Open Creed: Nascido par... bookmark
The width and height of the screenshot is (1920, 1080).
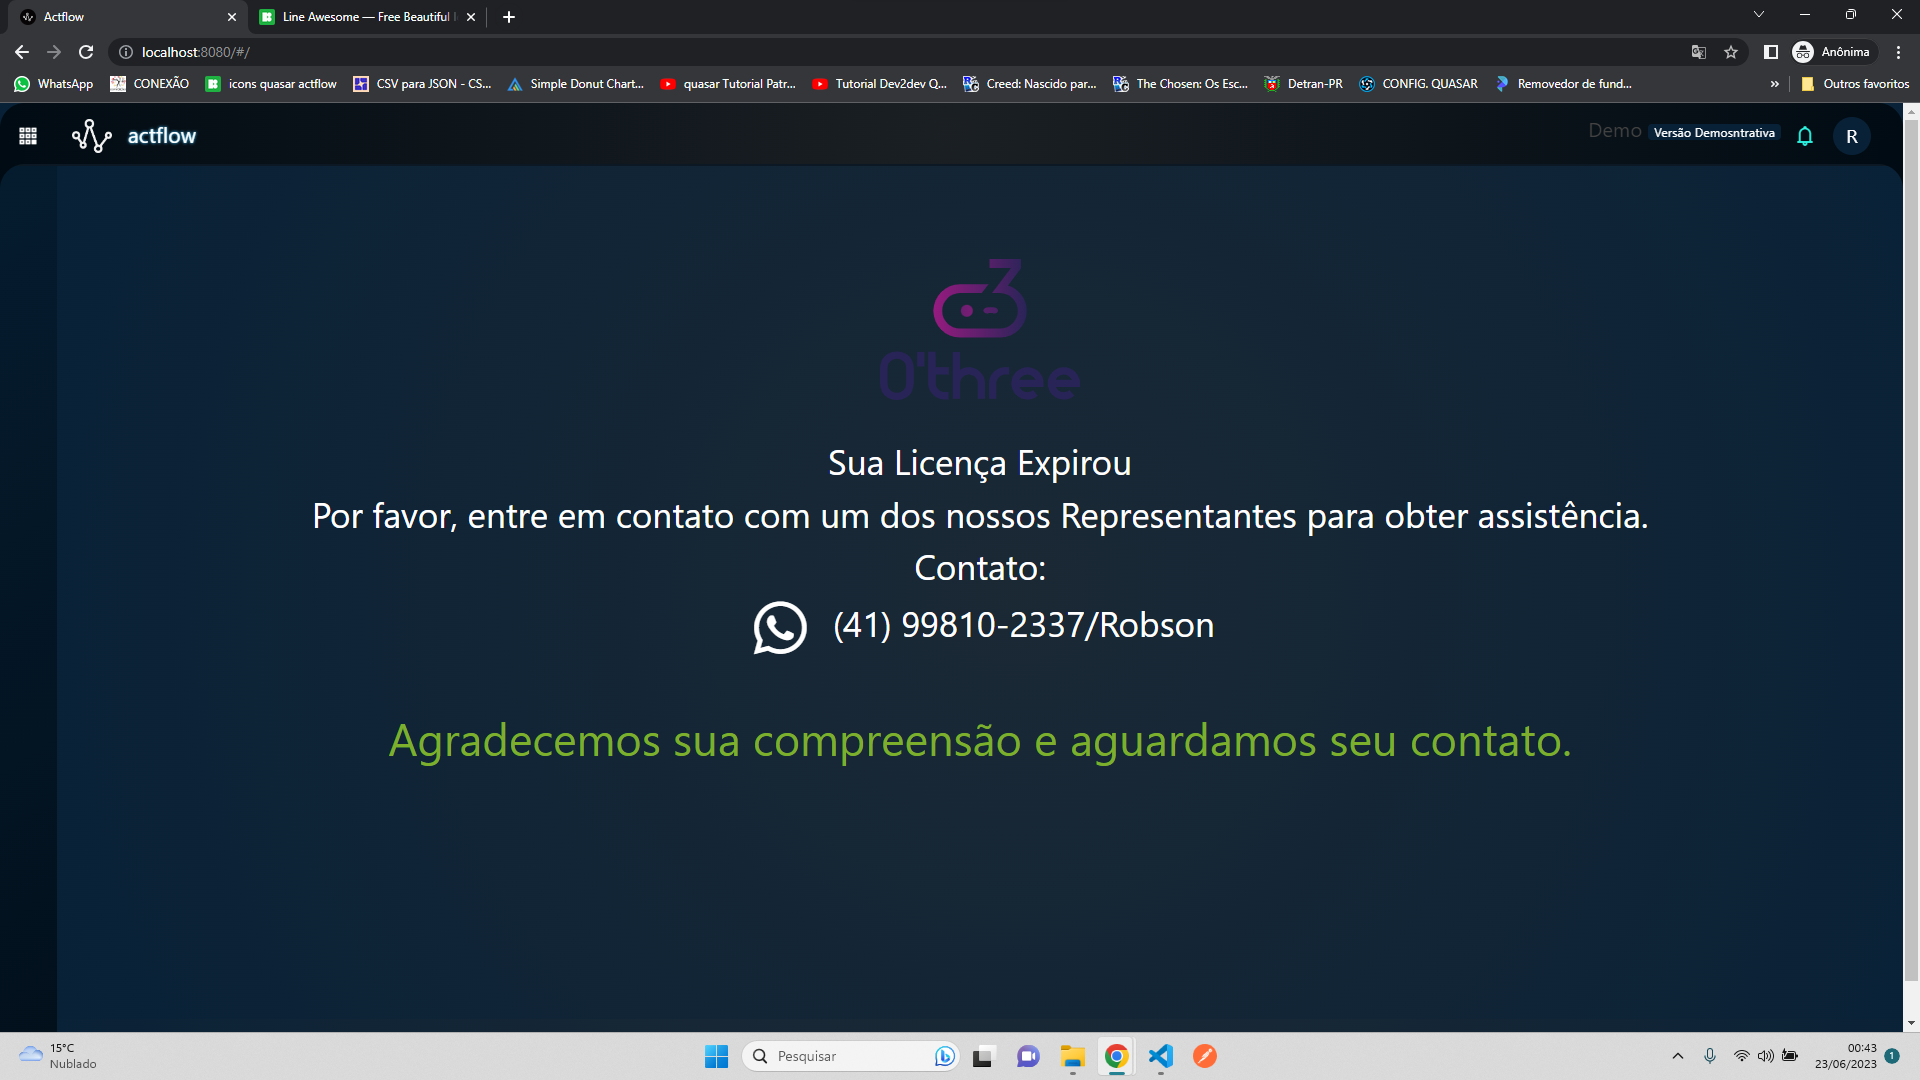coord(1030,84)
